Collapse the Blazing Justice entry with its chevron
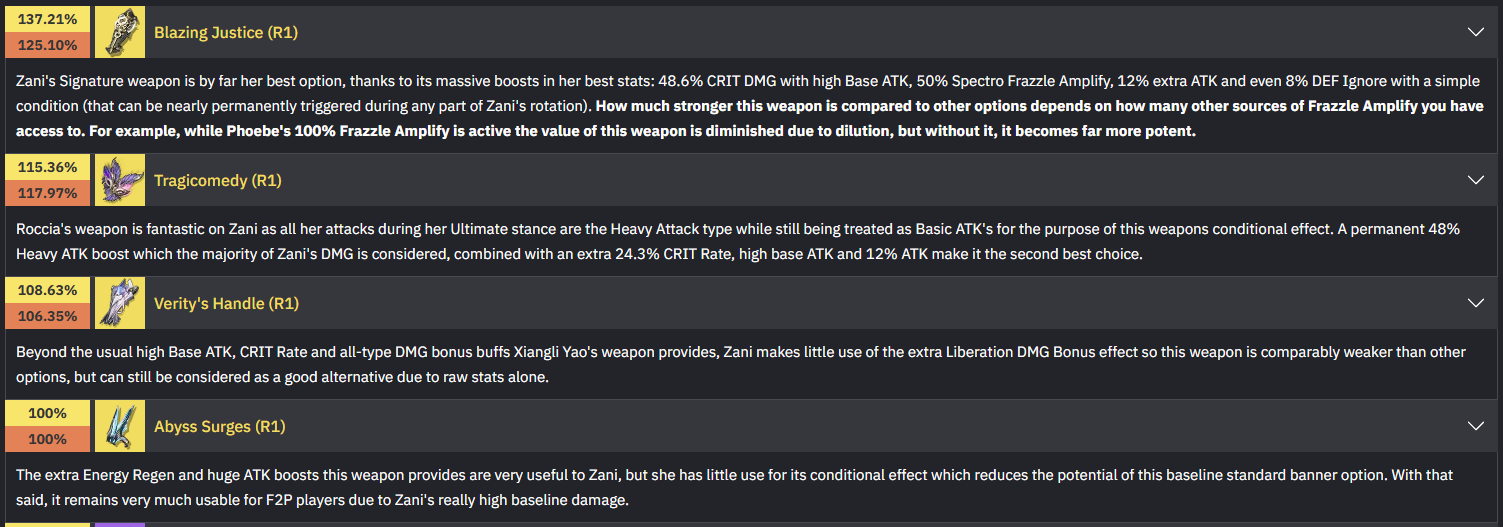Image resolution: width=1503 pixels, height=527 pixels. coord(1475,32)
